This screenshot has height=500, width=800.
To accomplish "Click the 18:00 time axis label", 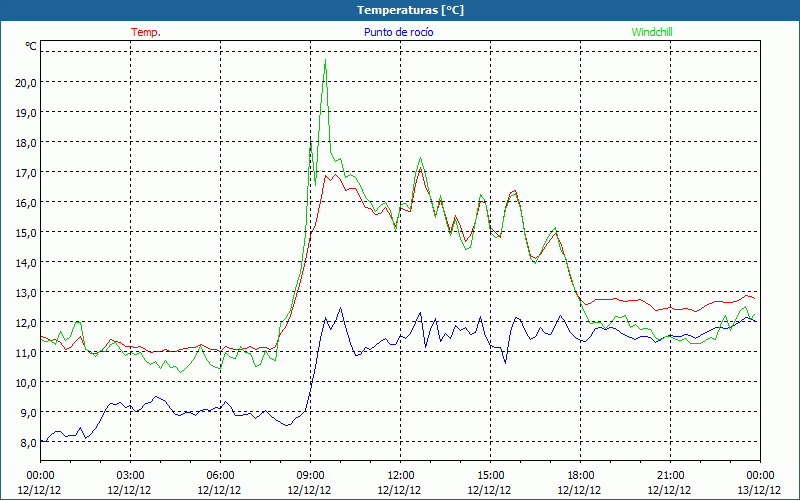I will coord(581,475).
